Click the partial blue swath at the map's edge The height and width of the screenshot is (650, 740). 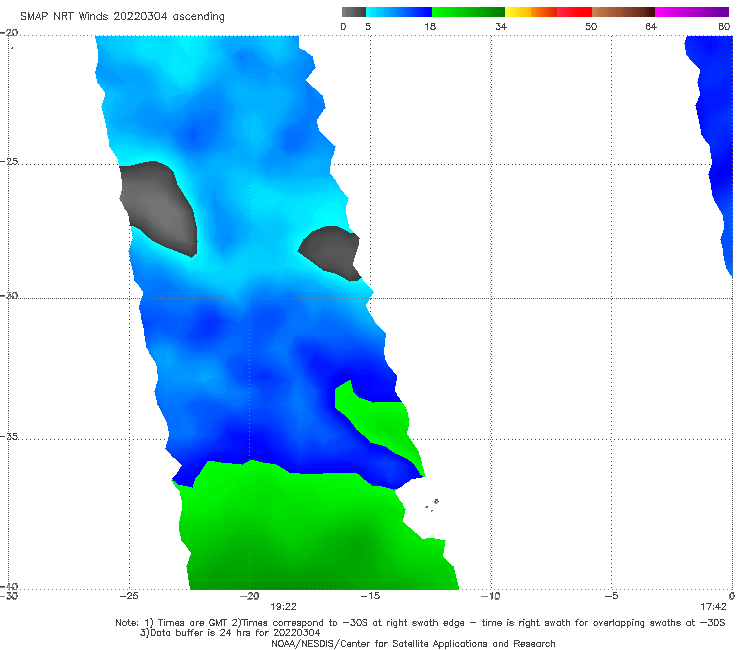(714, 142)
